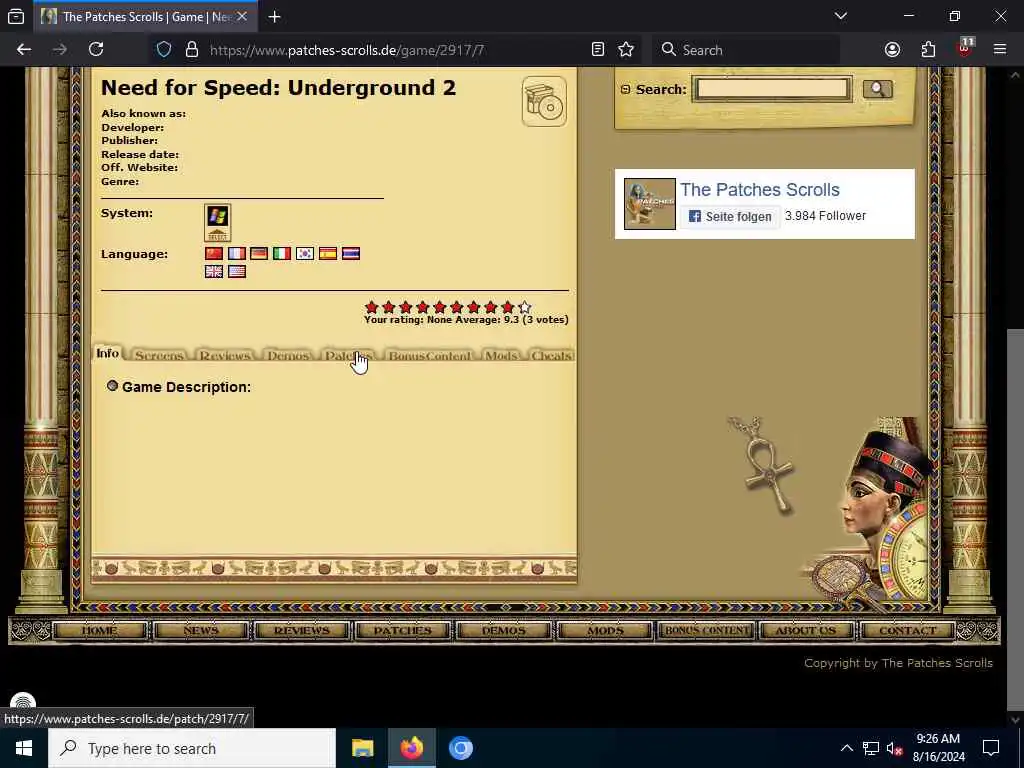Toggle Firefox reader view
Viewport: 1024px width, 768px height.
tap(598, 50)
